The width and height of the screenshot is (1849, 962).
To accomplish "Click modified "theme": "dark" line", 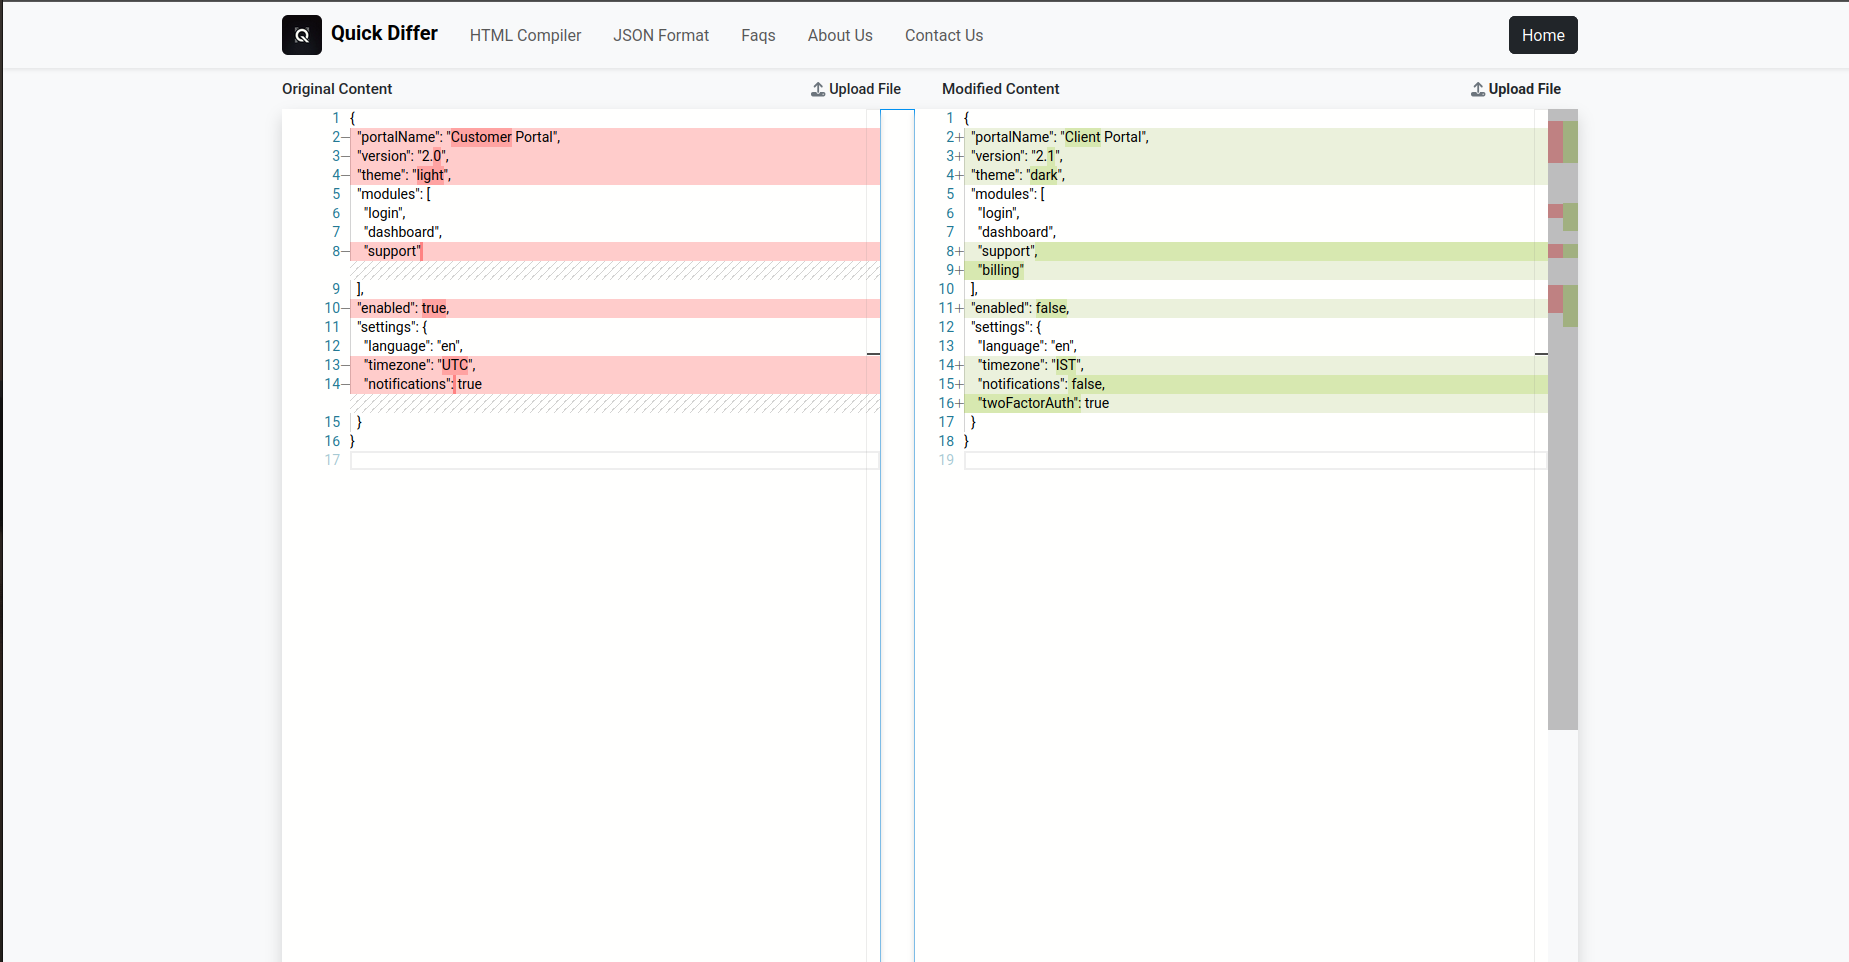I will [x=1255, y=175].
